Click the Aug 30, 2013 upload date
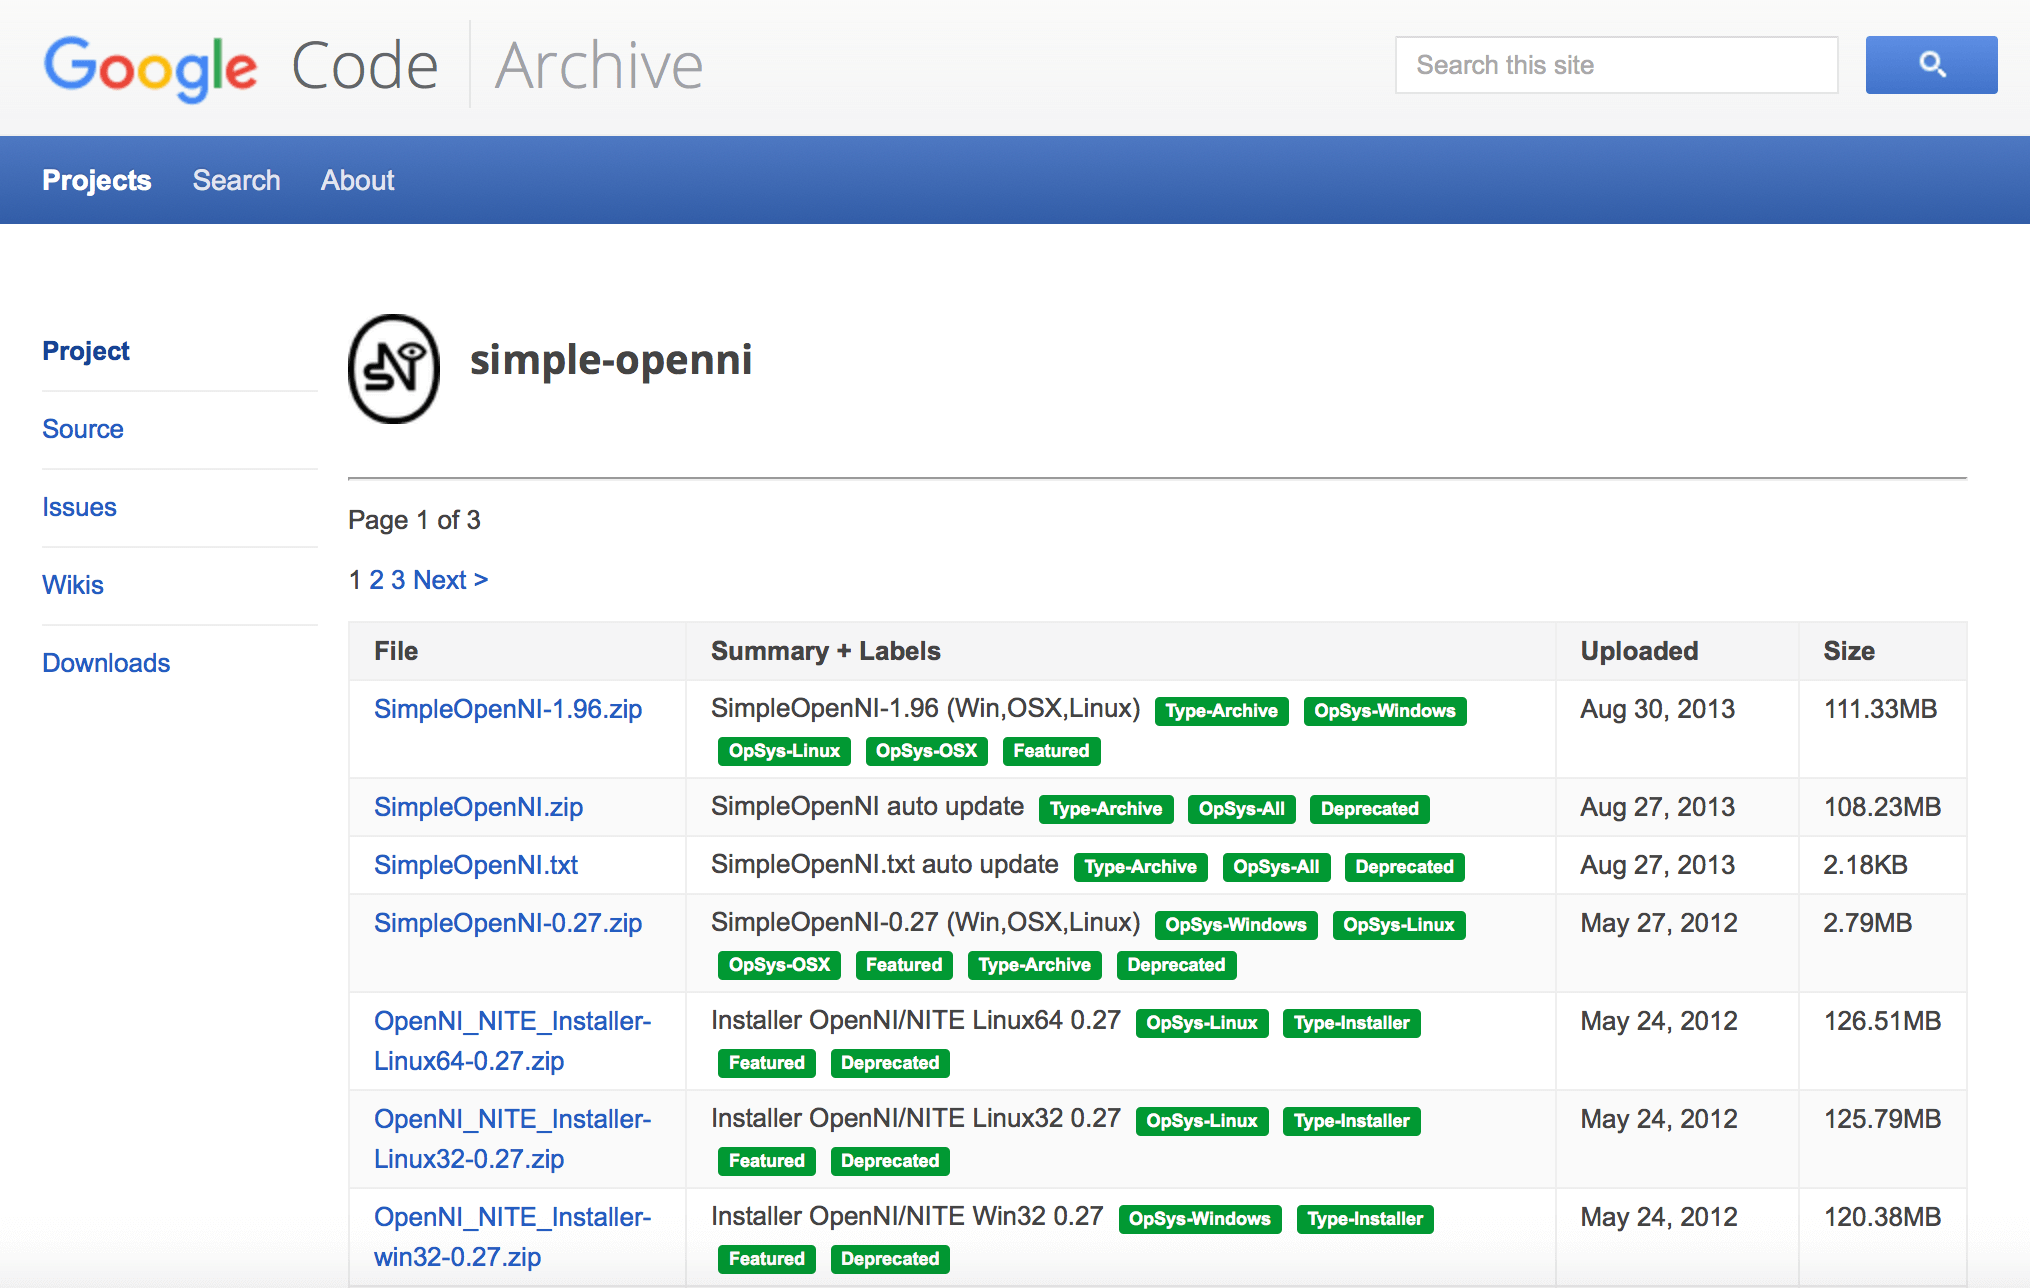 tap(1657, 709)
